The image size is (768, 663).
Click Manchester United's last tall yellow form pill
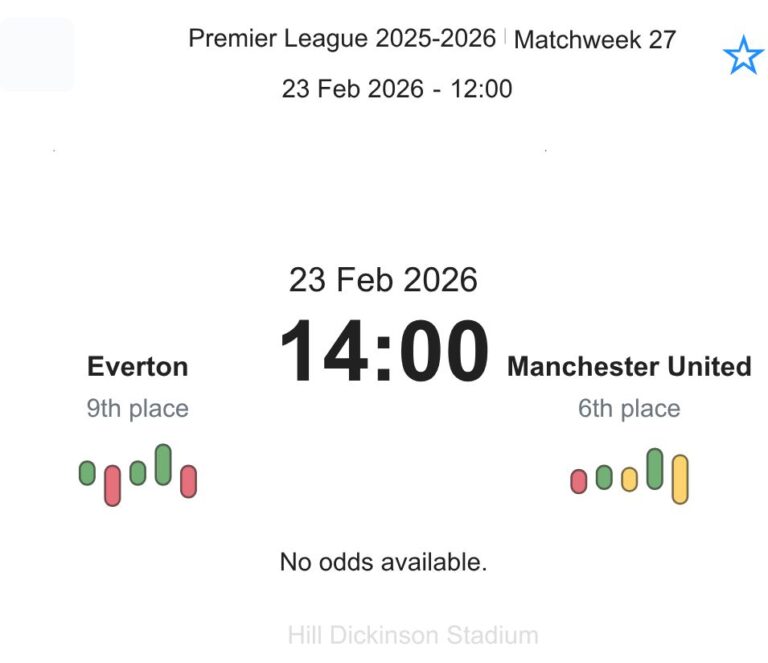click(x=680, y=479)
